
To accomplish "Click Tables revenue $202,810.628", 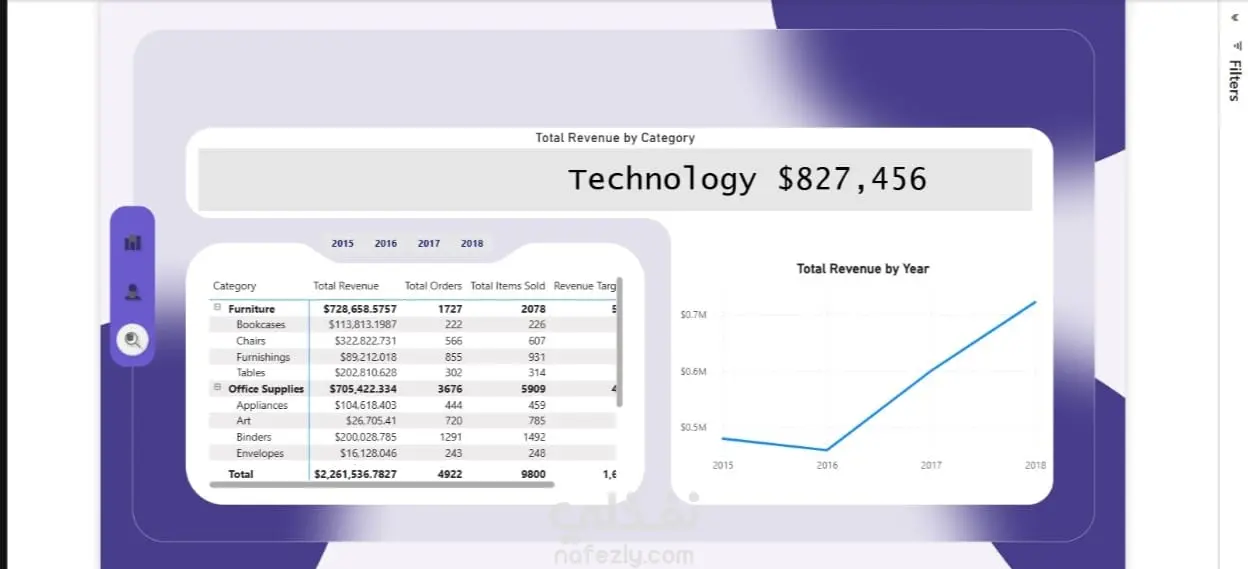I will pos(362,373).
